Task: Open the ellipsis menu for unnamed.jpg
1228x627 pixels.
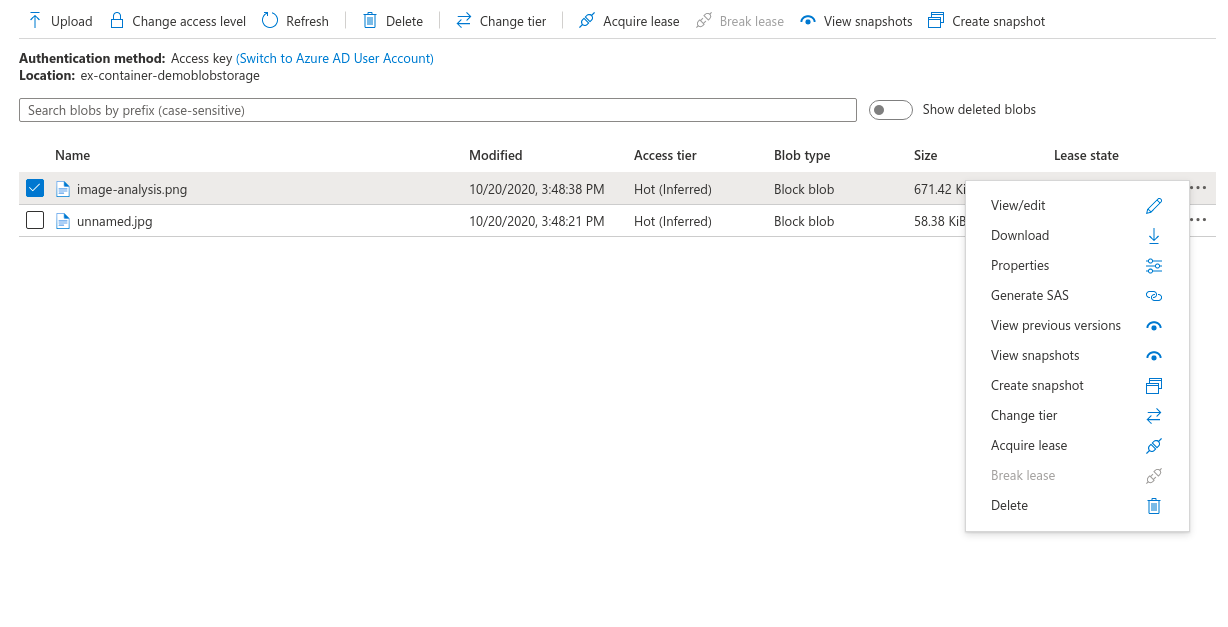Action: (1198, 219)
